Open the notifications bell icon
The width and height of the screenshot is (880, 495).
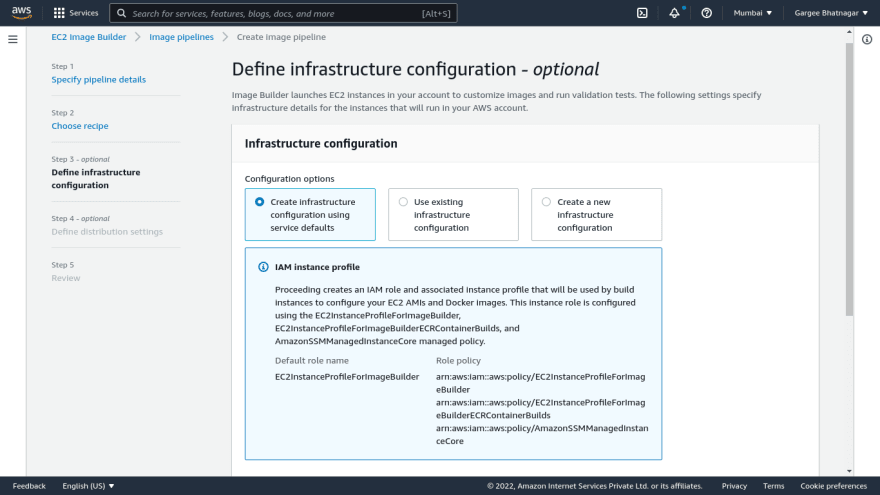tap(674, 13)
